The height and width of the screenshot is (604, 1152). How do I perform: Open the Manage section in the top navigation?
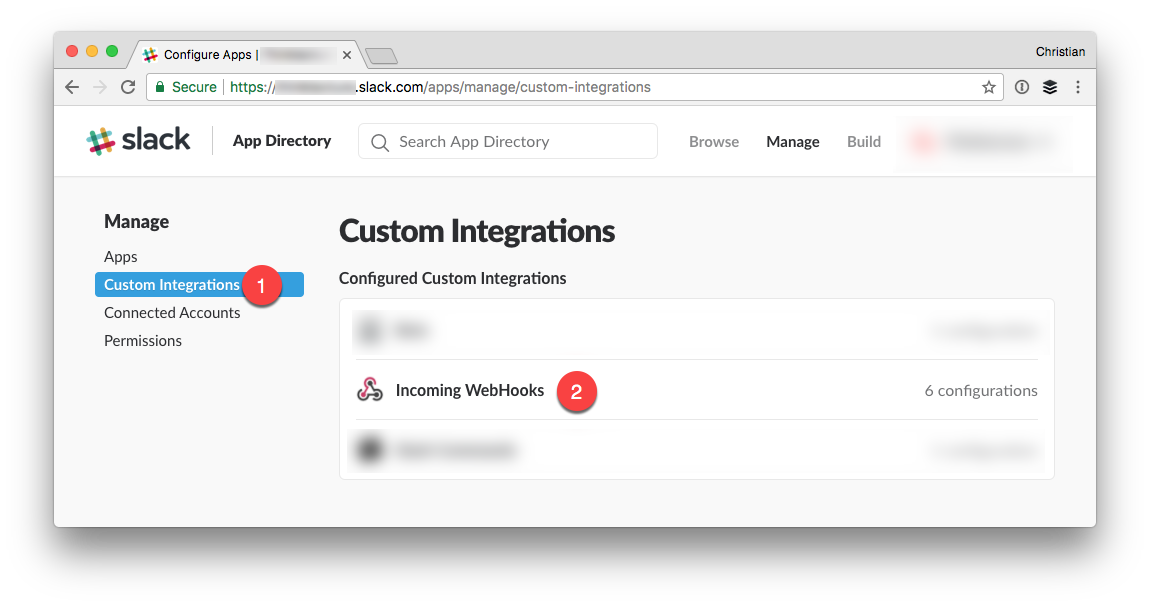pos(792,141)
